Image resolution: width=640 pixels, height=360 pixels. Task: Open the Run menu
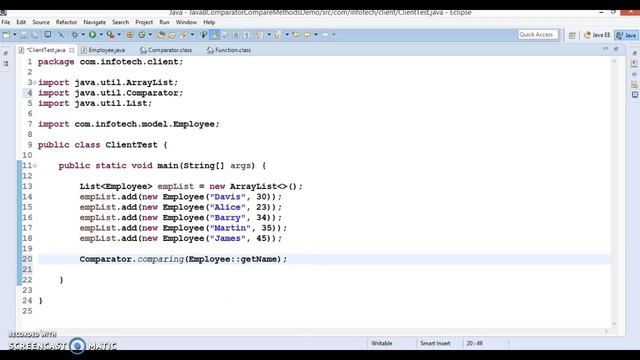164,22
